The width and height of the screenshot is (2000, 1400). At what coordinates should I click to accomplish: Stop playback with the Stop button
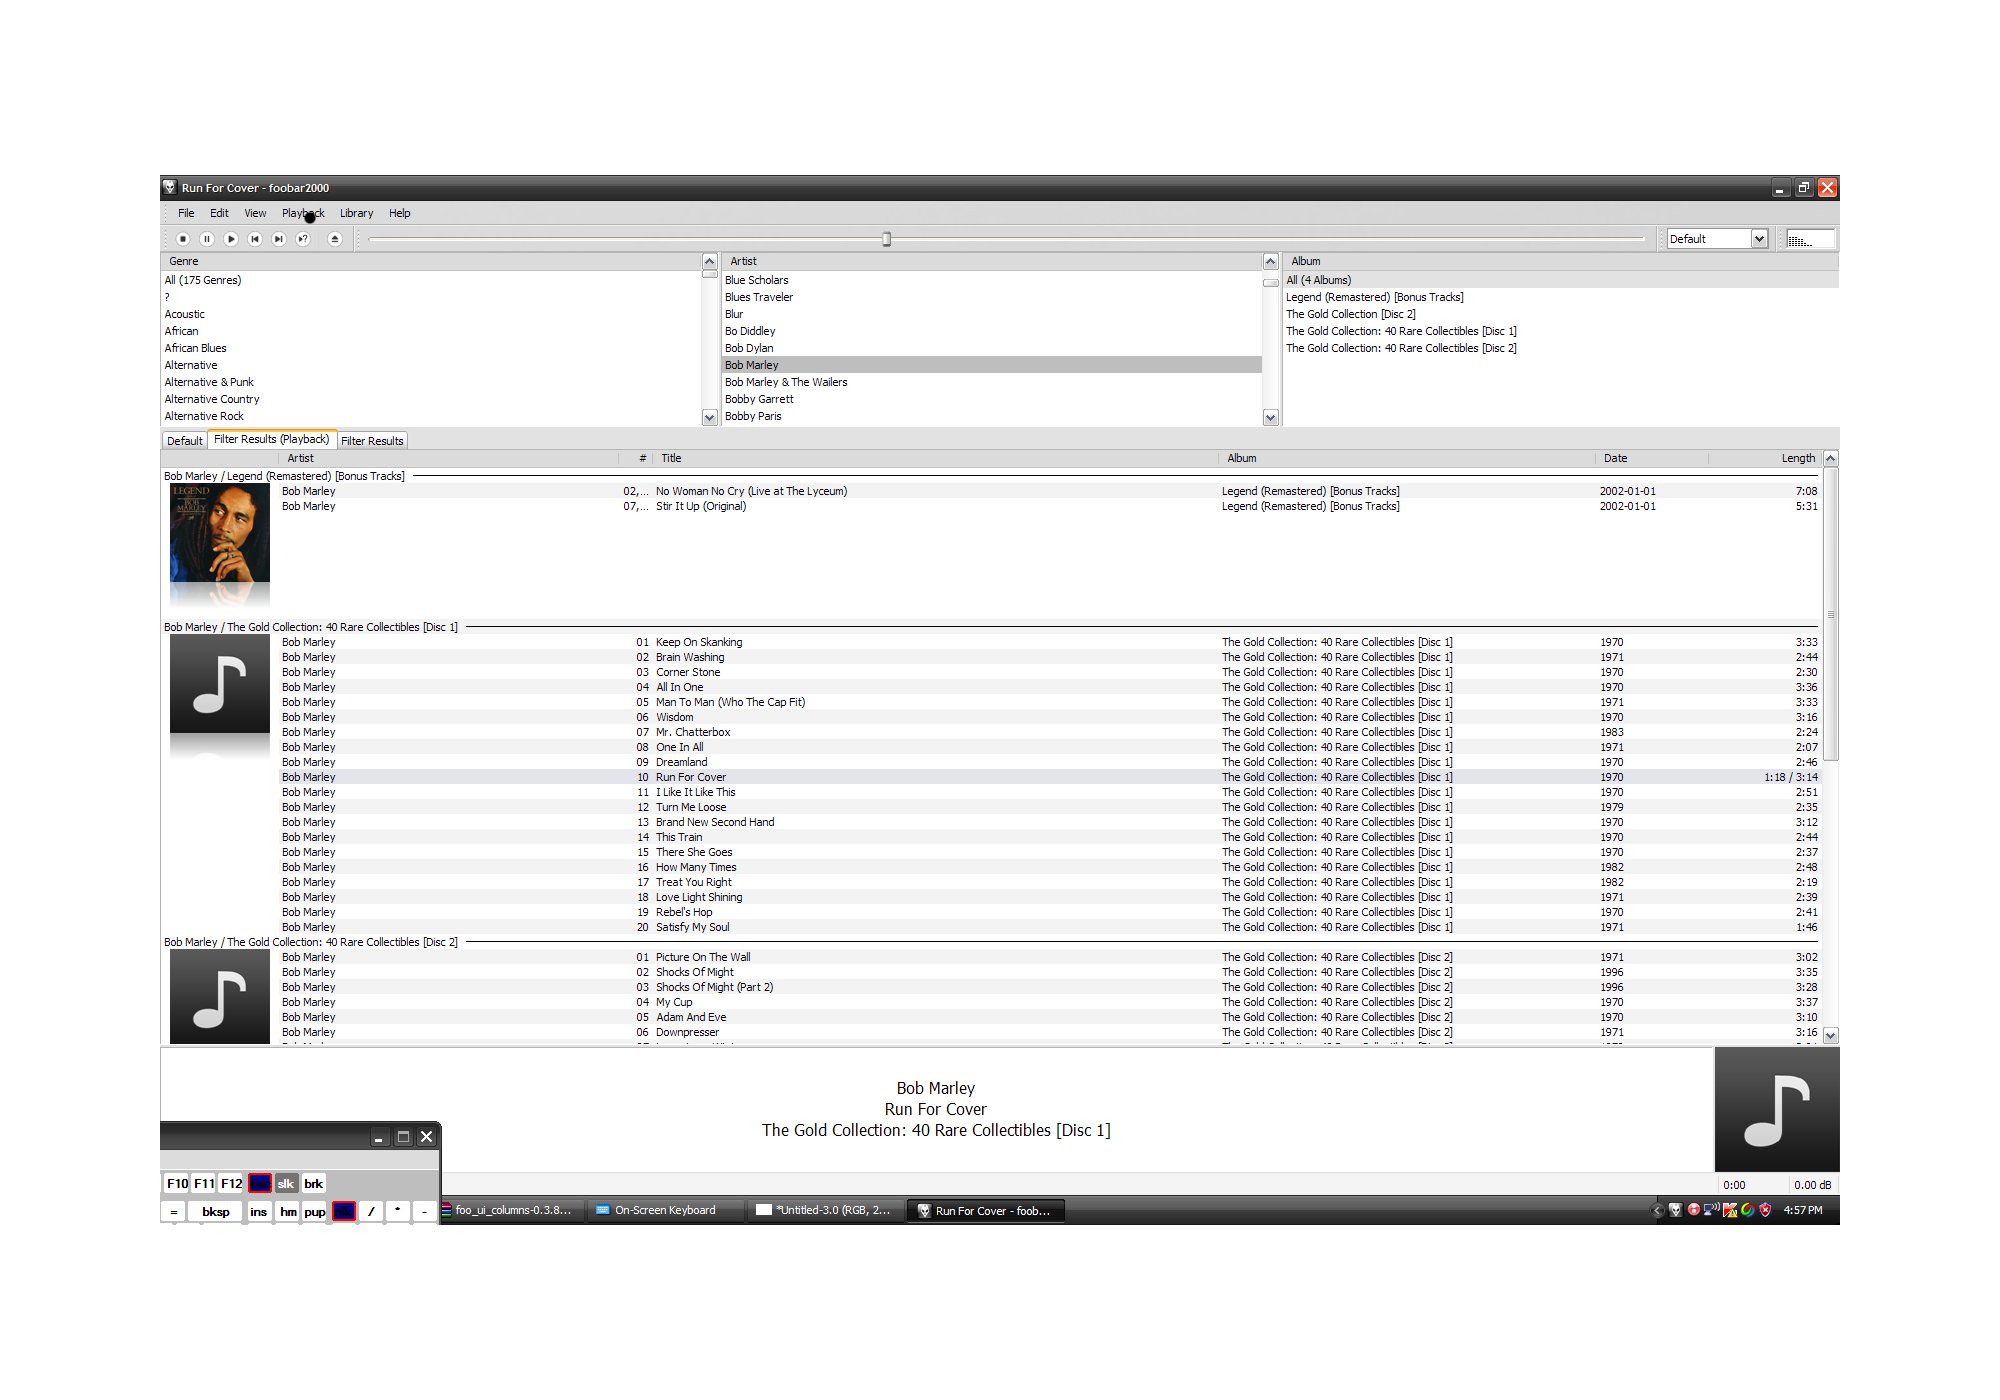(183, 239)
